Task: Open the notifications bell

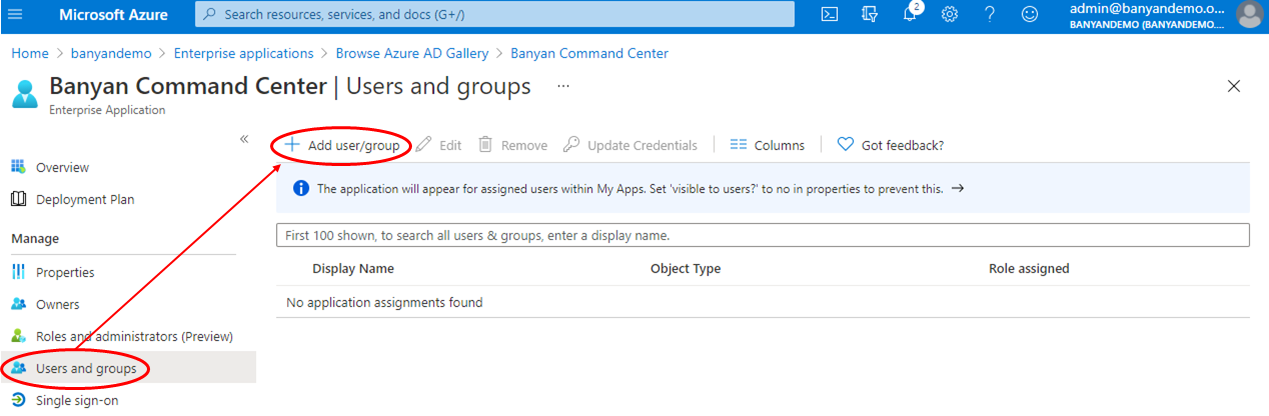Action: (x=910, y=15)
